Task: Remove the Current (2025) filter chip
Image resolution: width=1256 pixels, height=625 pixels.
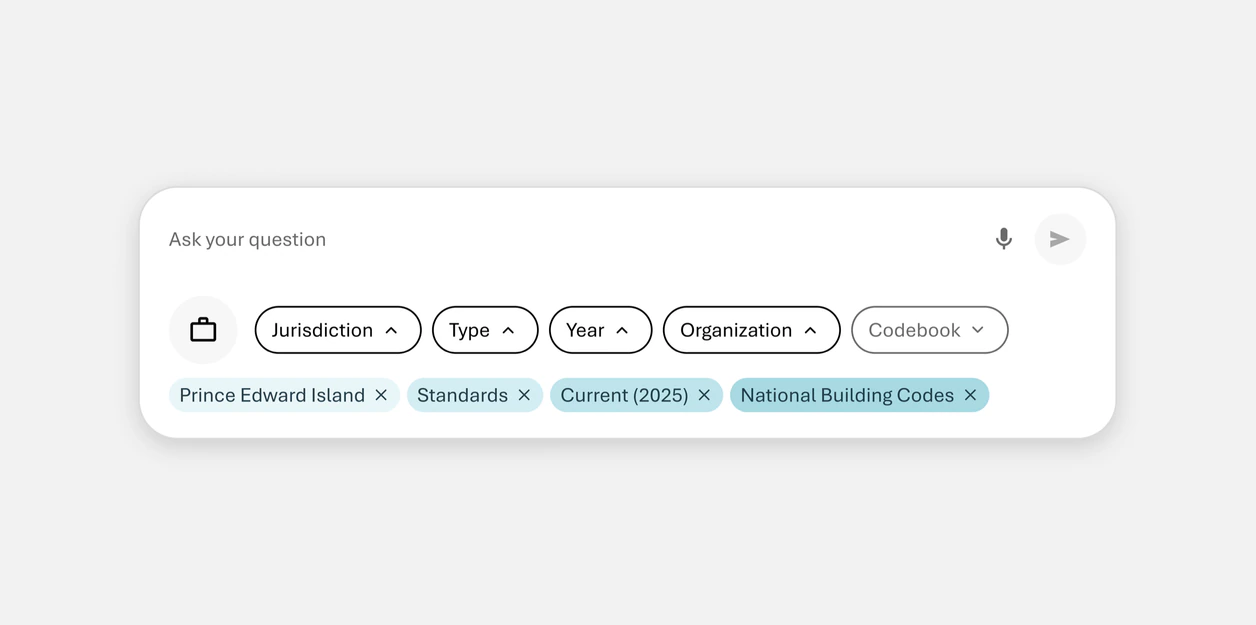Action: (704, 395)
